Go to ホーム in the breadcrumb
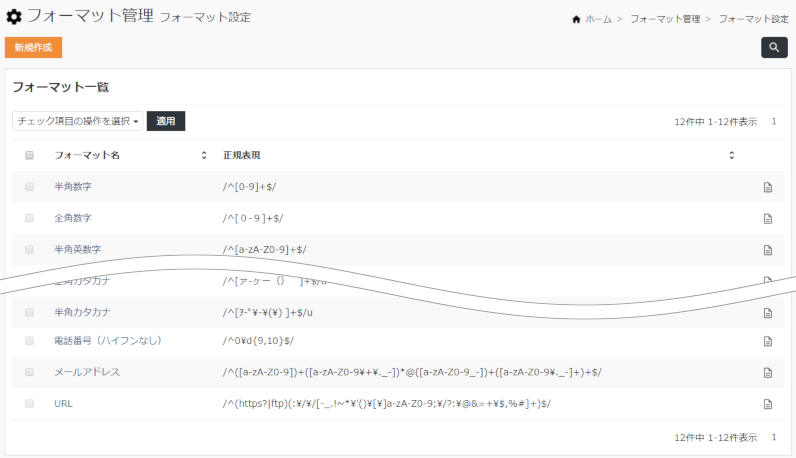 click(x=598, y=19)
